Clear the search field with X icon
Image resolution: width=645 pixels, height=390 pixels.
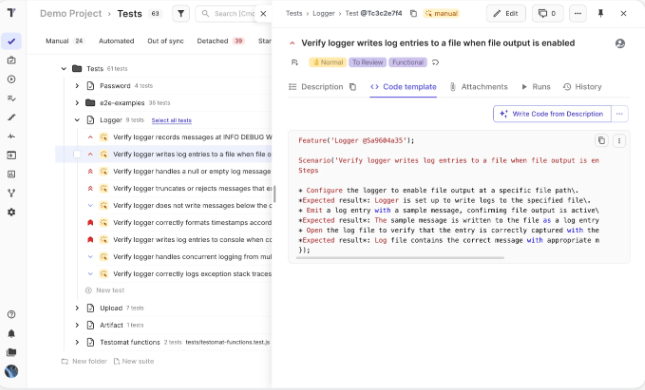(x=263, y=14)
